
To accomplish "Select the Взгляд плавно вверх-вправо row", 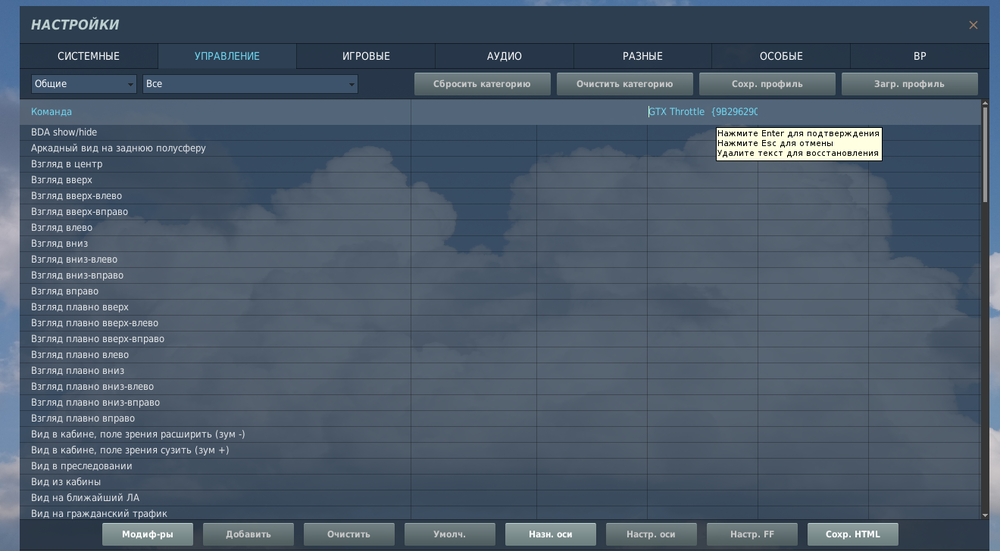I will (x=500, y=339).
